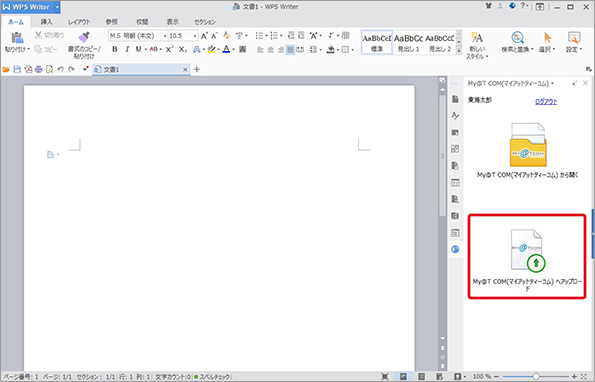Switch to the 校閲 (Review) ribbon tab
The height and width of the screenshot is (382, 595).
point(142,22)
